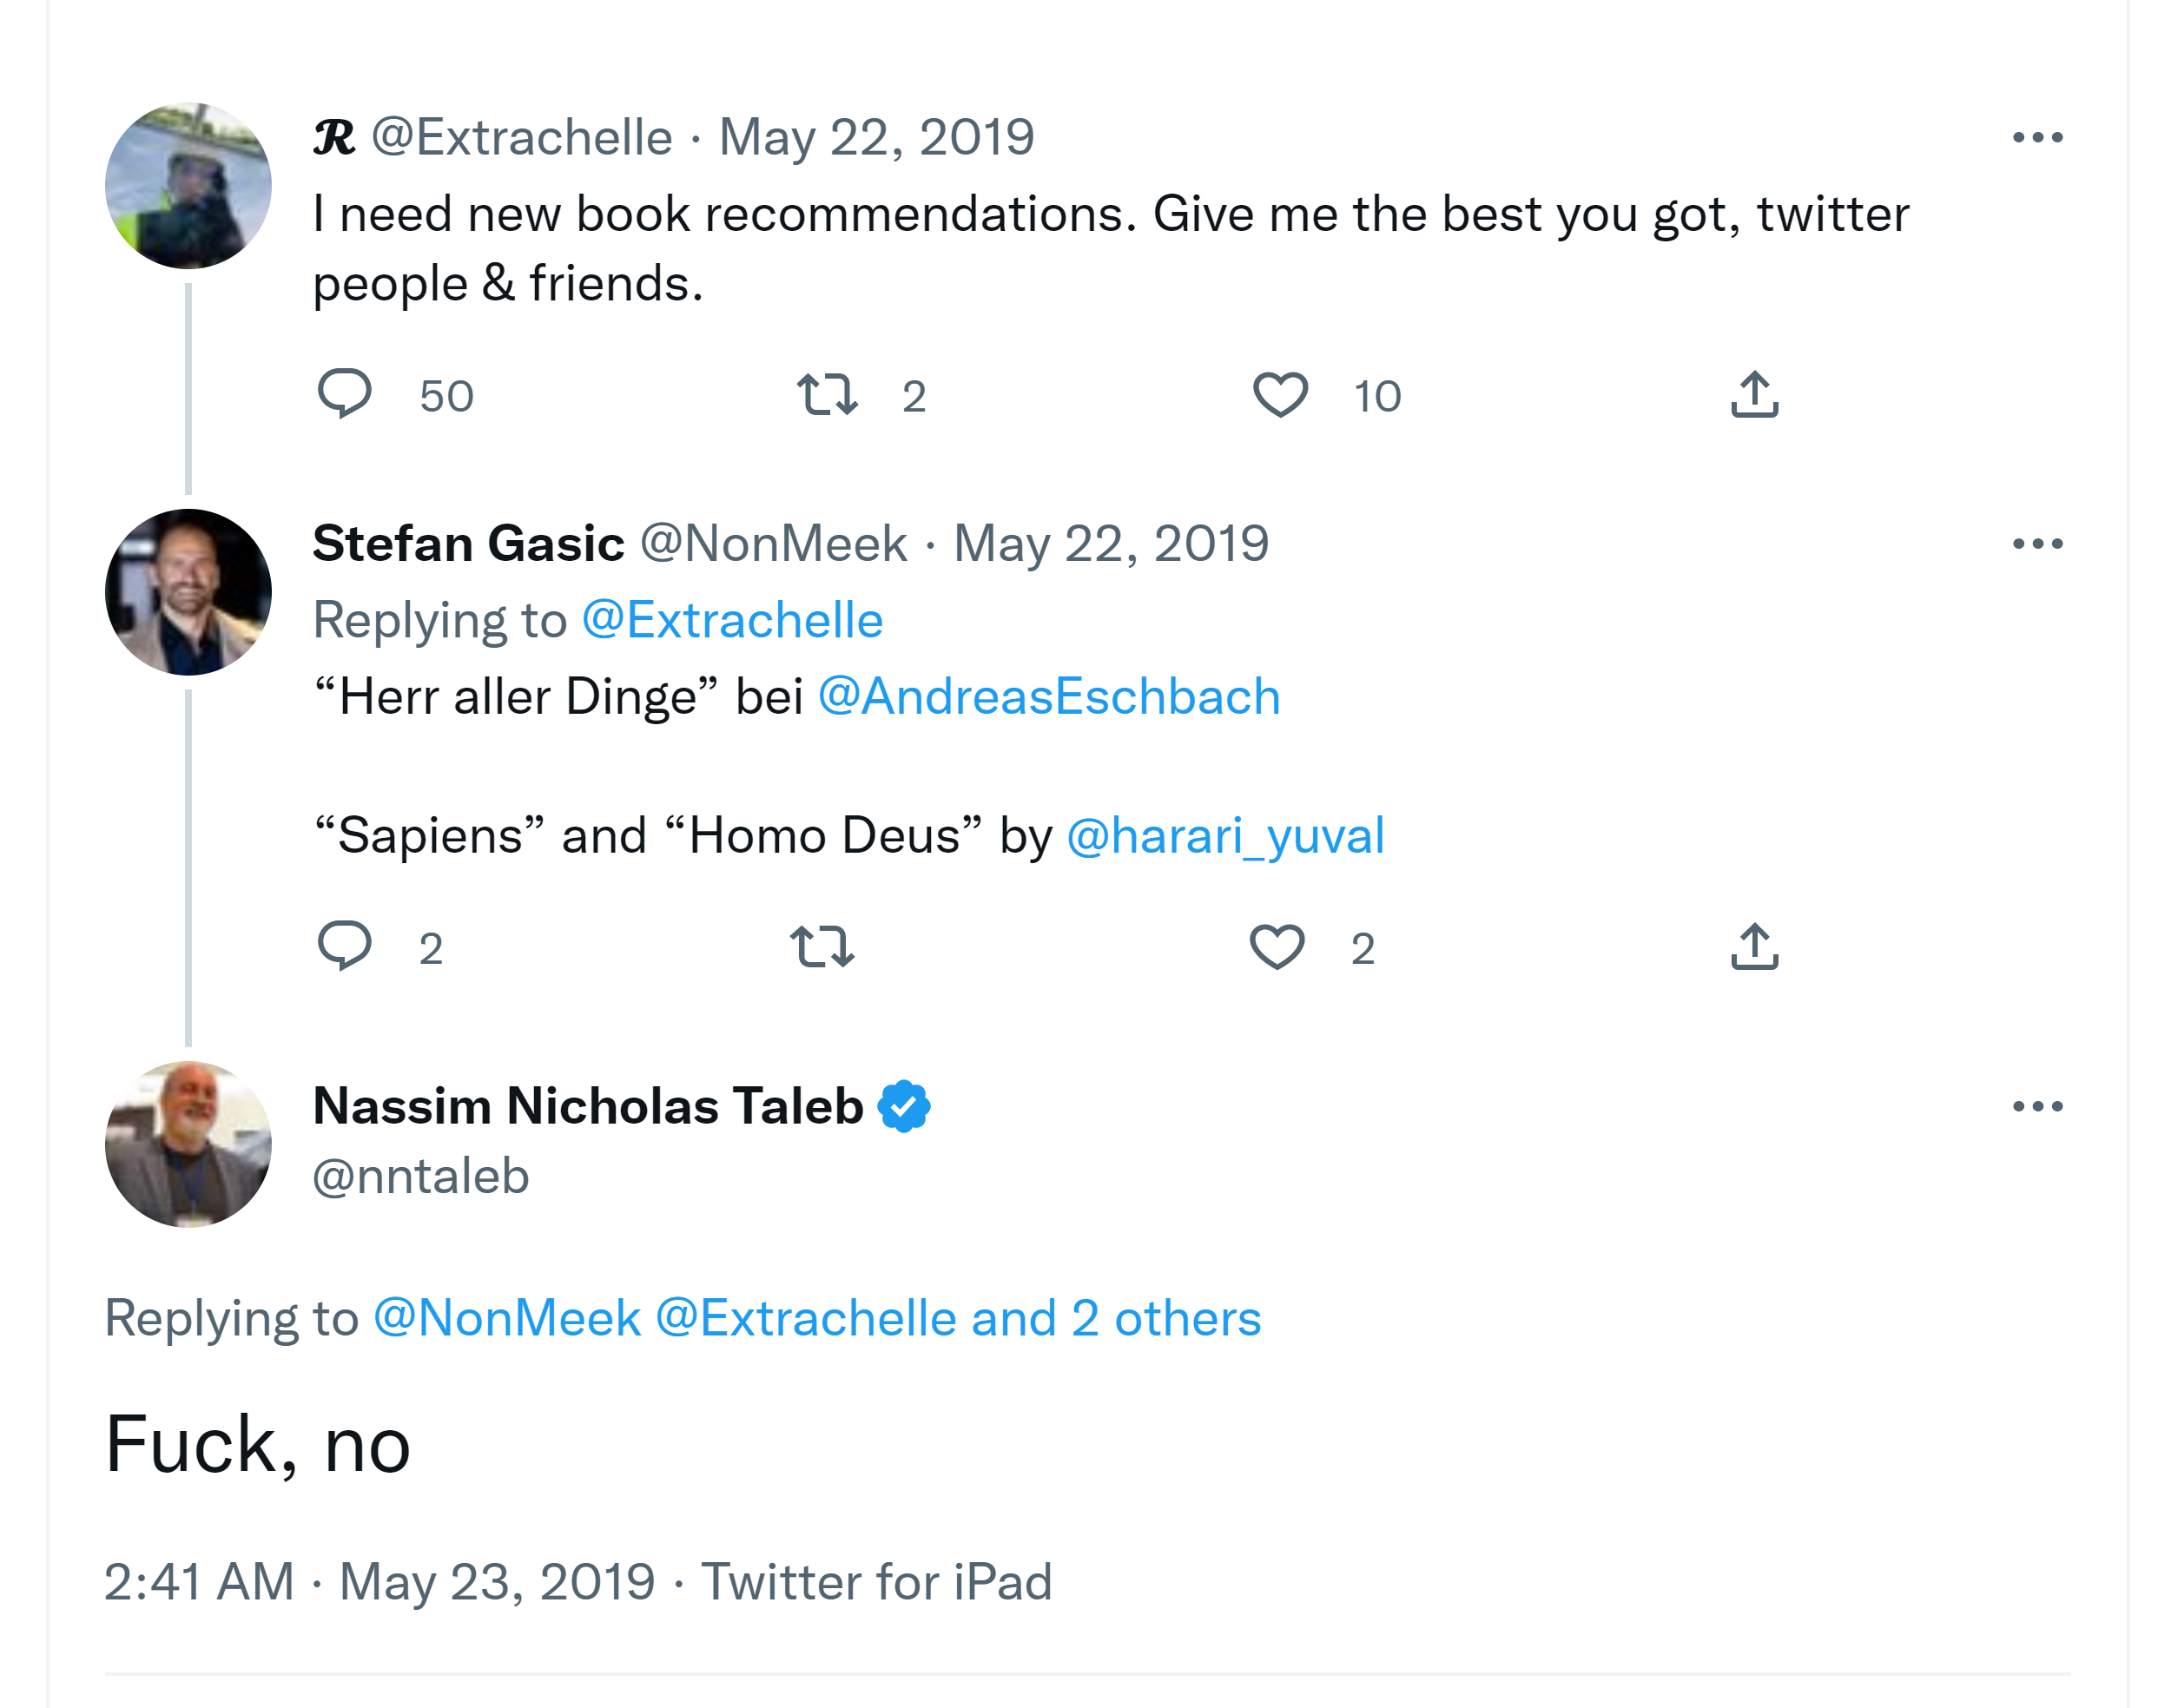
Task: View Extrachelle's profile picture
Action: pyautogui.click(x=188, y=186)
